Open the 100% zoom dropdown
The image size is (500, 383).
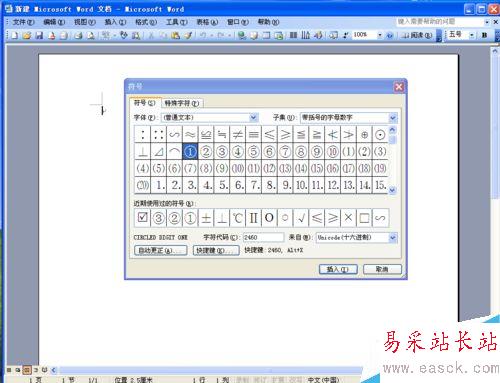[x=380, y=35]
